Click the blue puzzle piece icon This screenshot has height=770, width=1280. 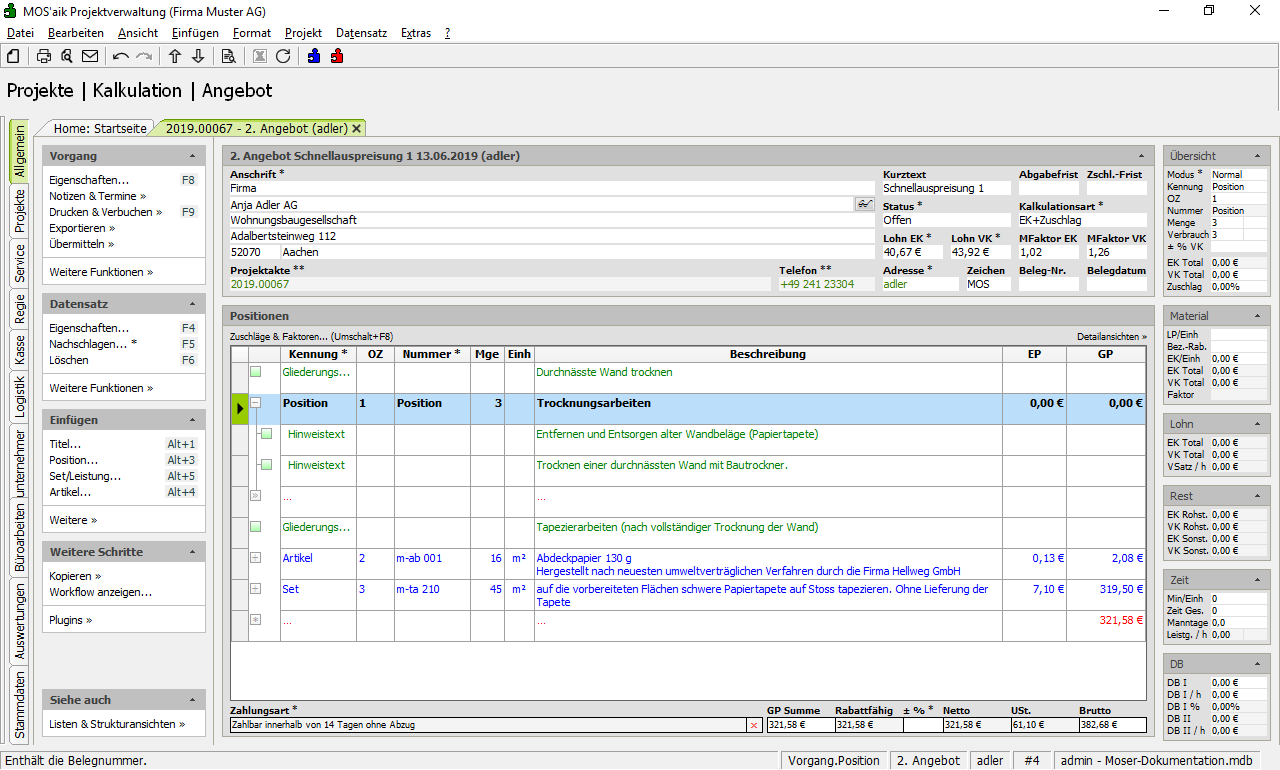point(314,56)
